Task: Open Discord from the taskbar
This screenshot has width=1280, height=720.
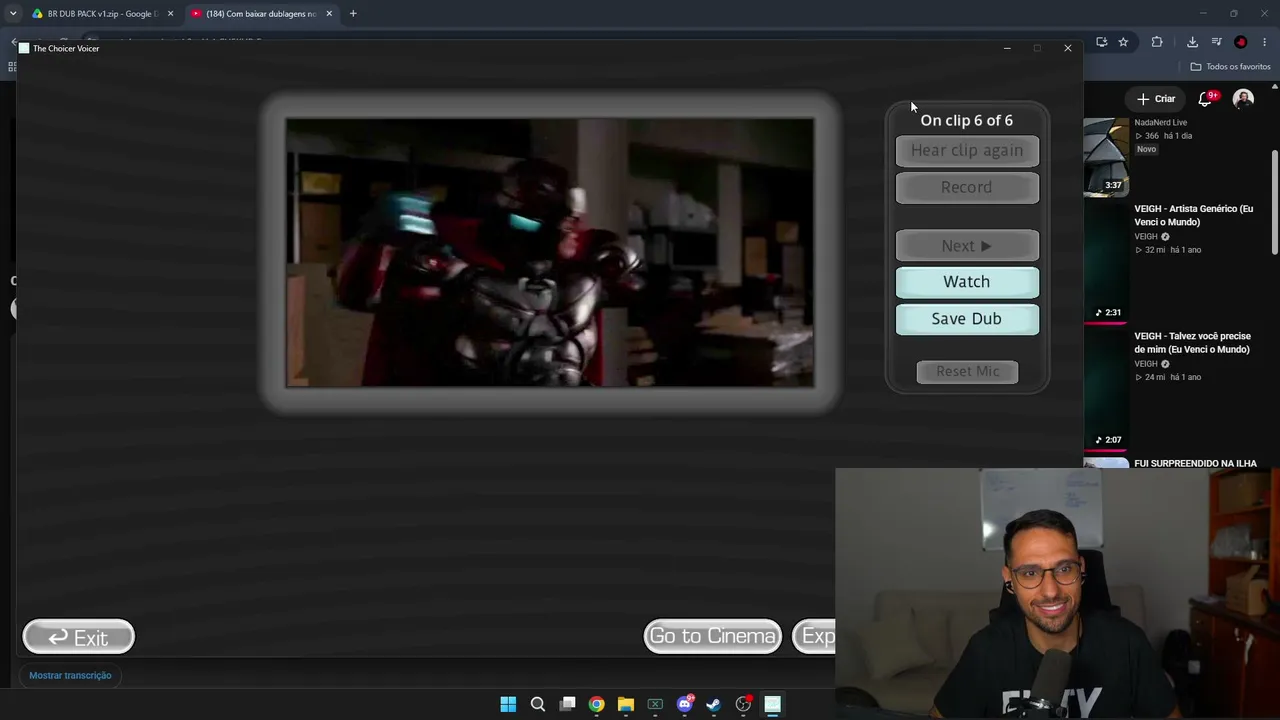Action: pos(685,704)
